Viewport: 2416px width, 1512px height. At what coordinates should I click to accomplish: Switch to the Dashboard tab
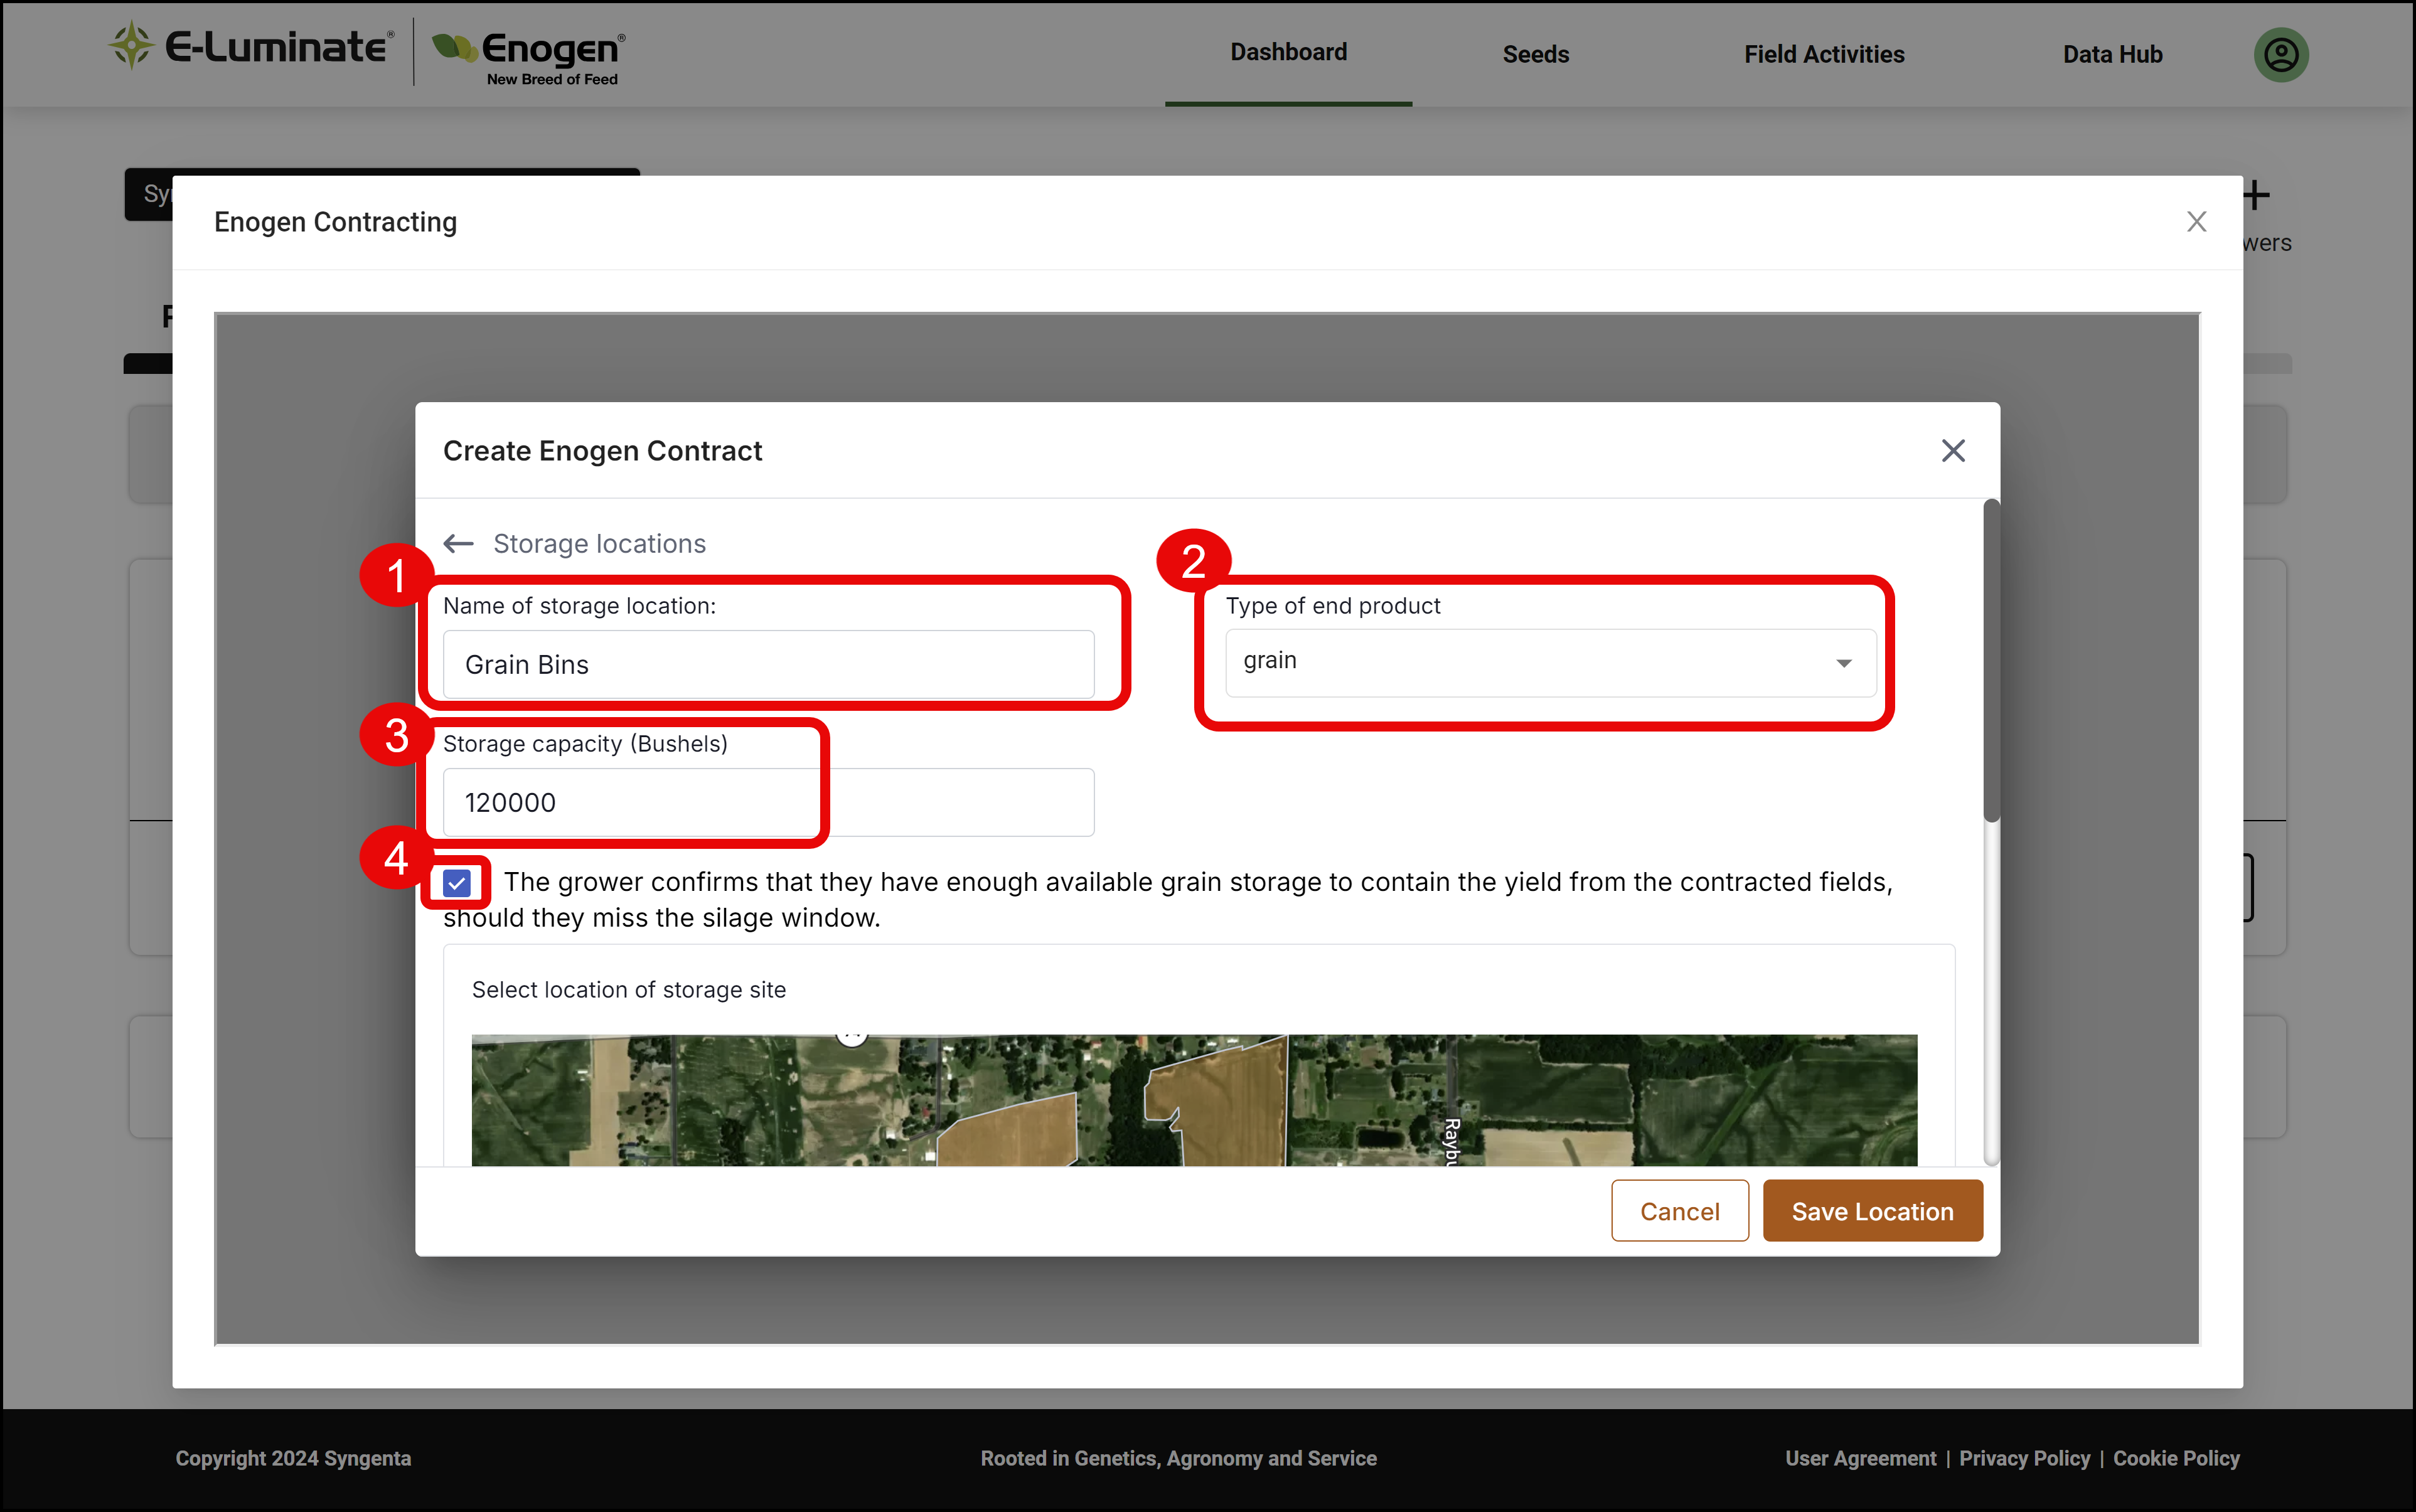click(x=1288, y=52)
